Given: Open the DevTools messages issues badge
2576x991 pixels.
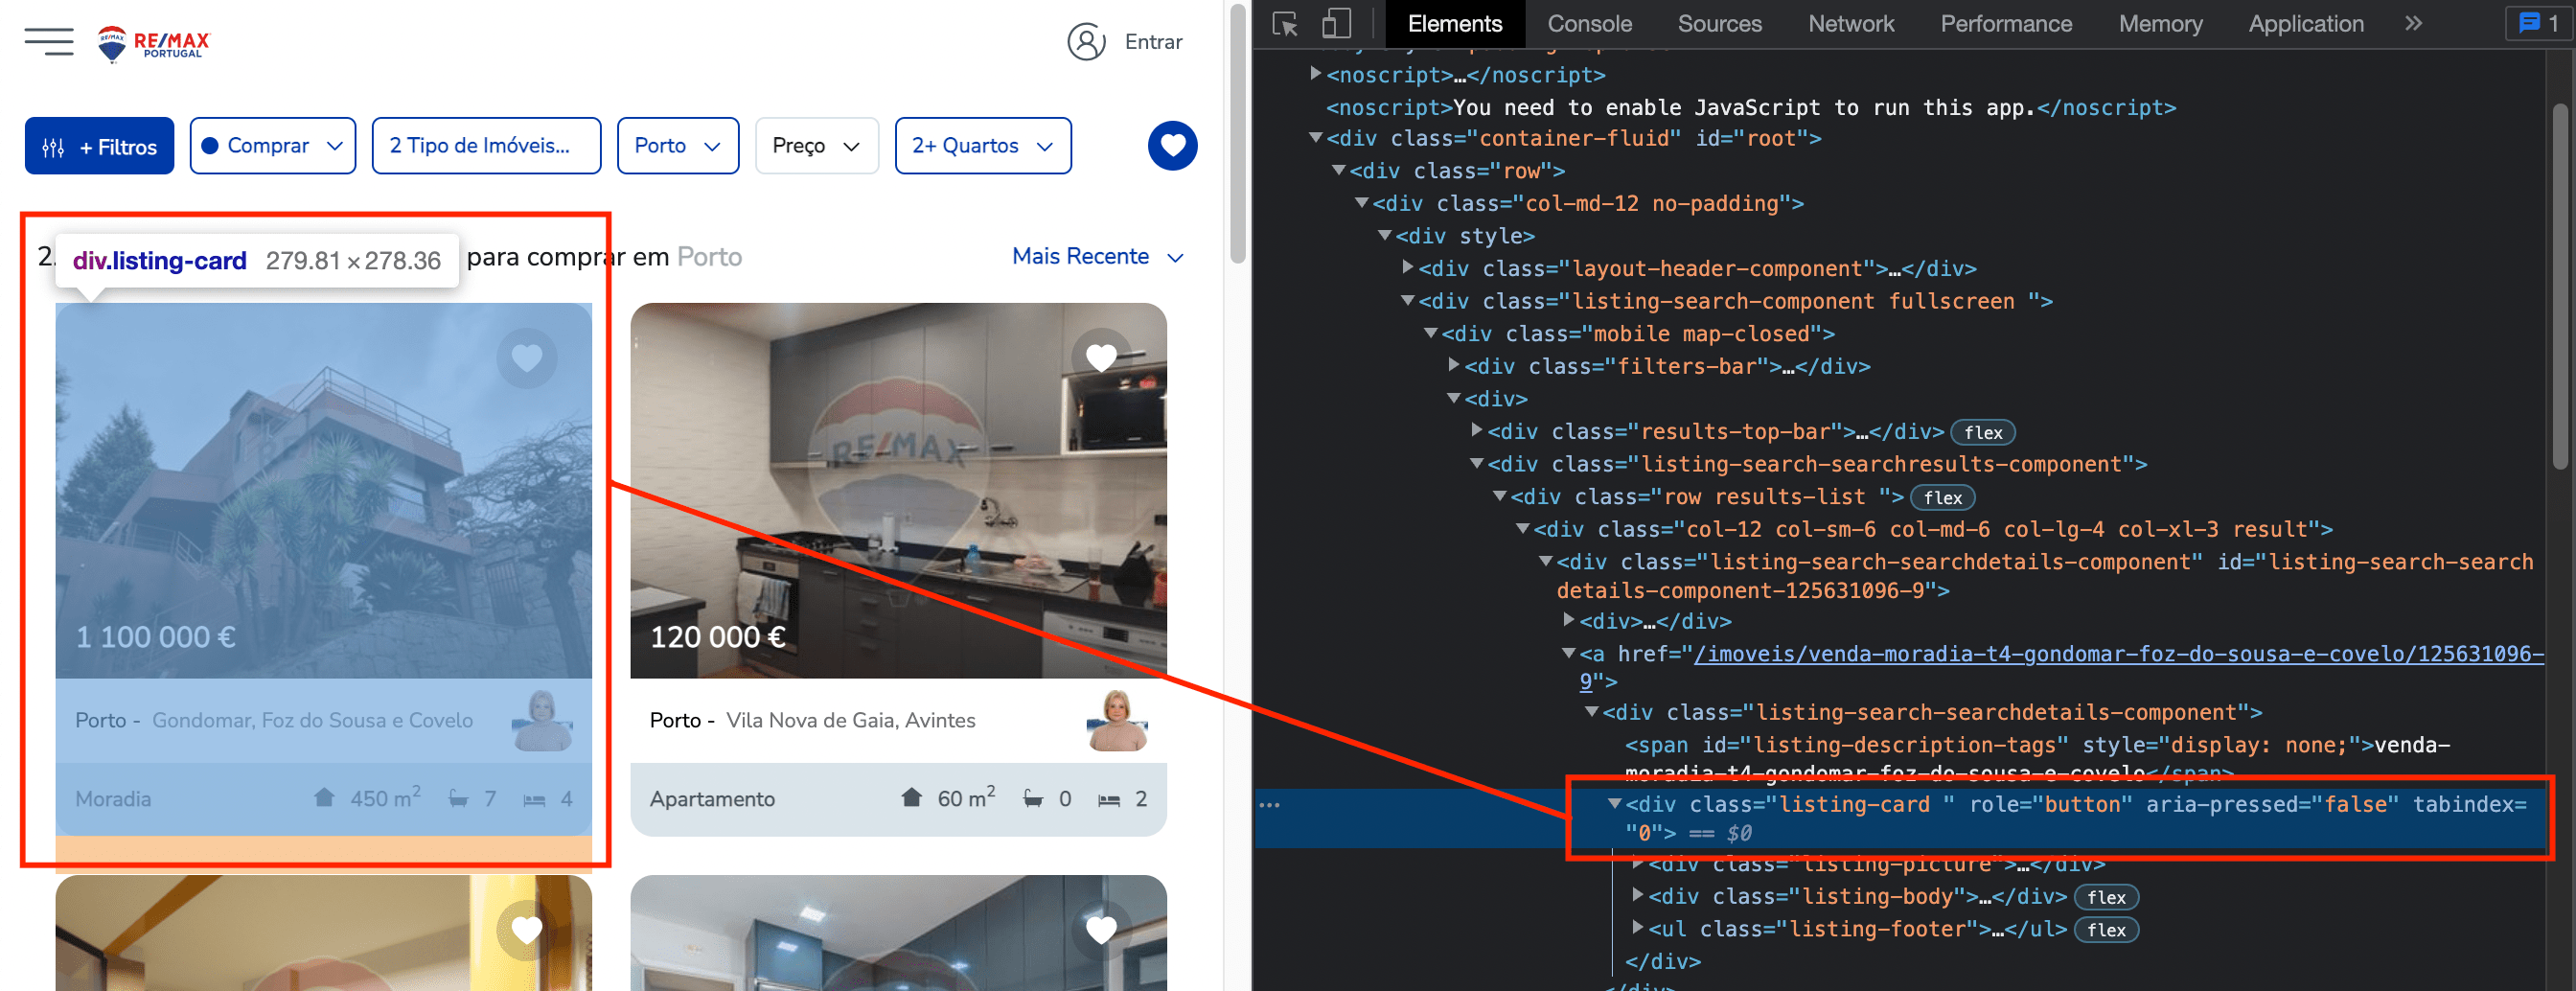Looking at the screenshot, I should [x=2538, y=24].
